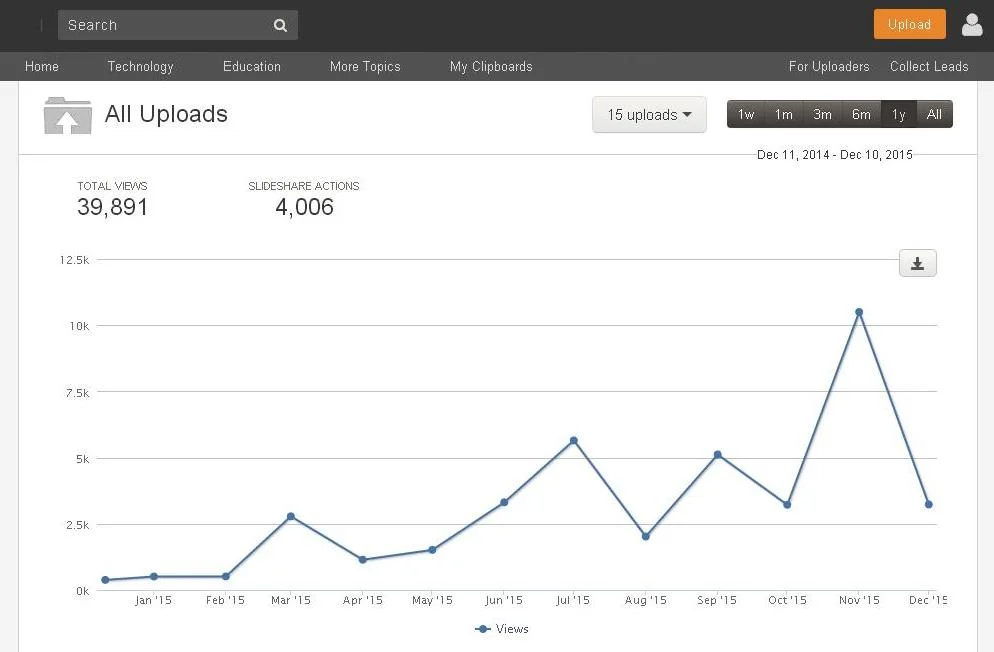Click the TOTAL VIEWS label
The height and width of the screenshot is (652, 994).
coord(112,186)
